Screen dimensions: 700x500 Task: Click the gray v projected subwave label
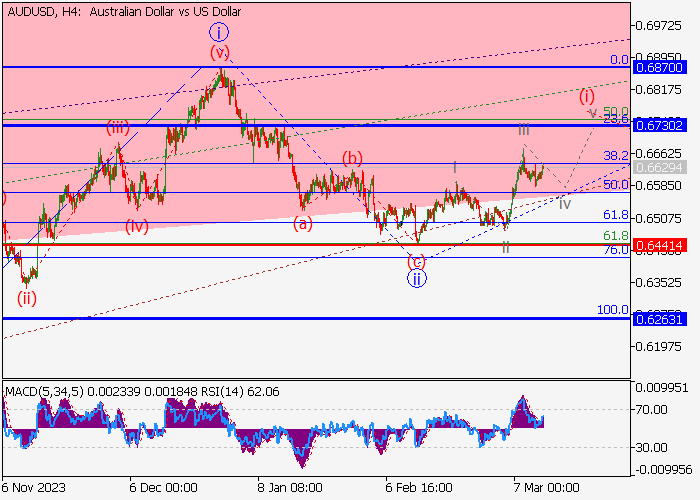(x=592, y=113)
